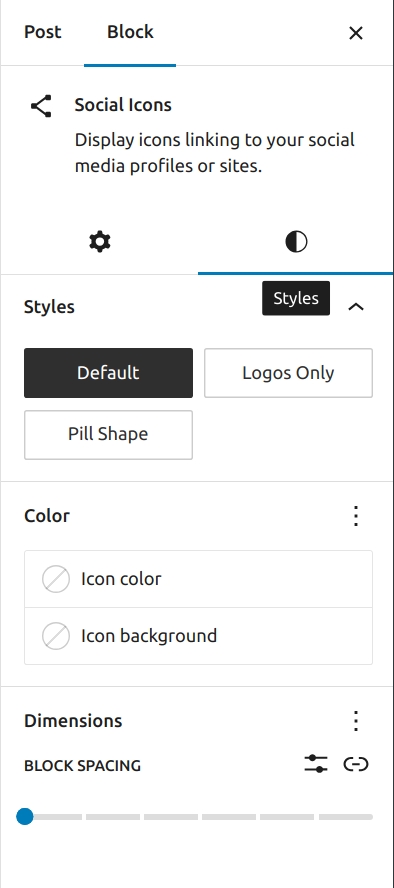Click the Social Icons share icon
Screen dimensions: 394x888
[x=41, y=106]
